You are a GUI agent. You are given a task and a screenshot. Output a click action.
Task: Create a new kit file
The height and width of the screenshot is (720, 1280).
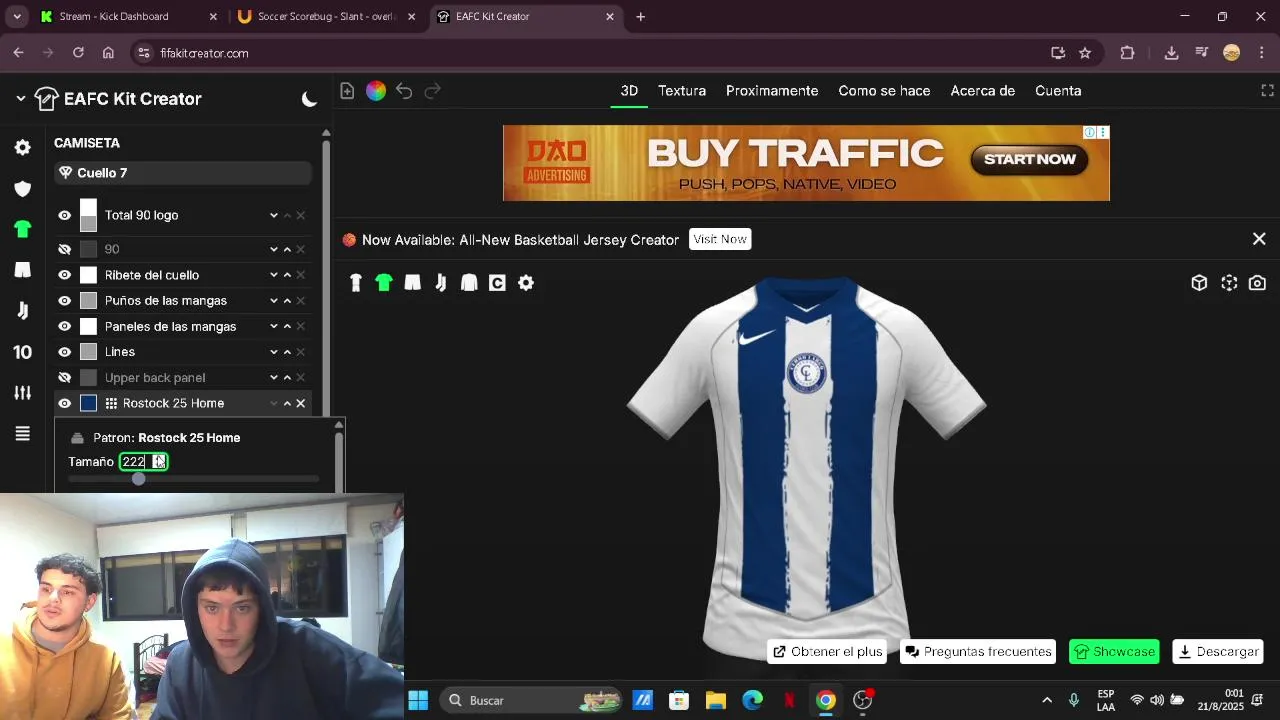point(347,91)
